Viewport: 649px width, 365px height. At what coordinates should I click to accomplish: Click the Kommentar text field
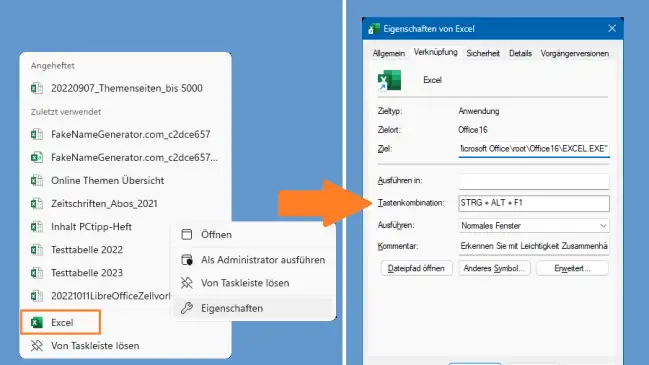534,246
